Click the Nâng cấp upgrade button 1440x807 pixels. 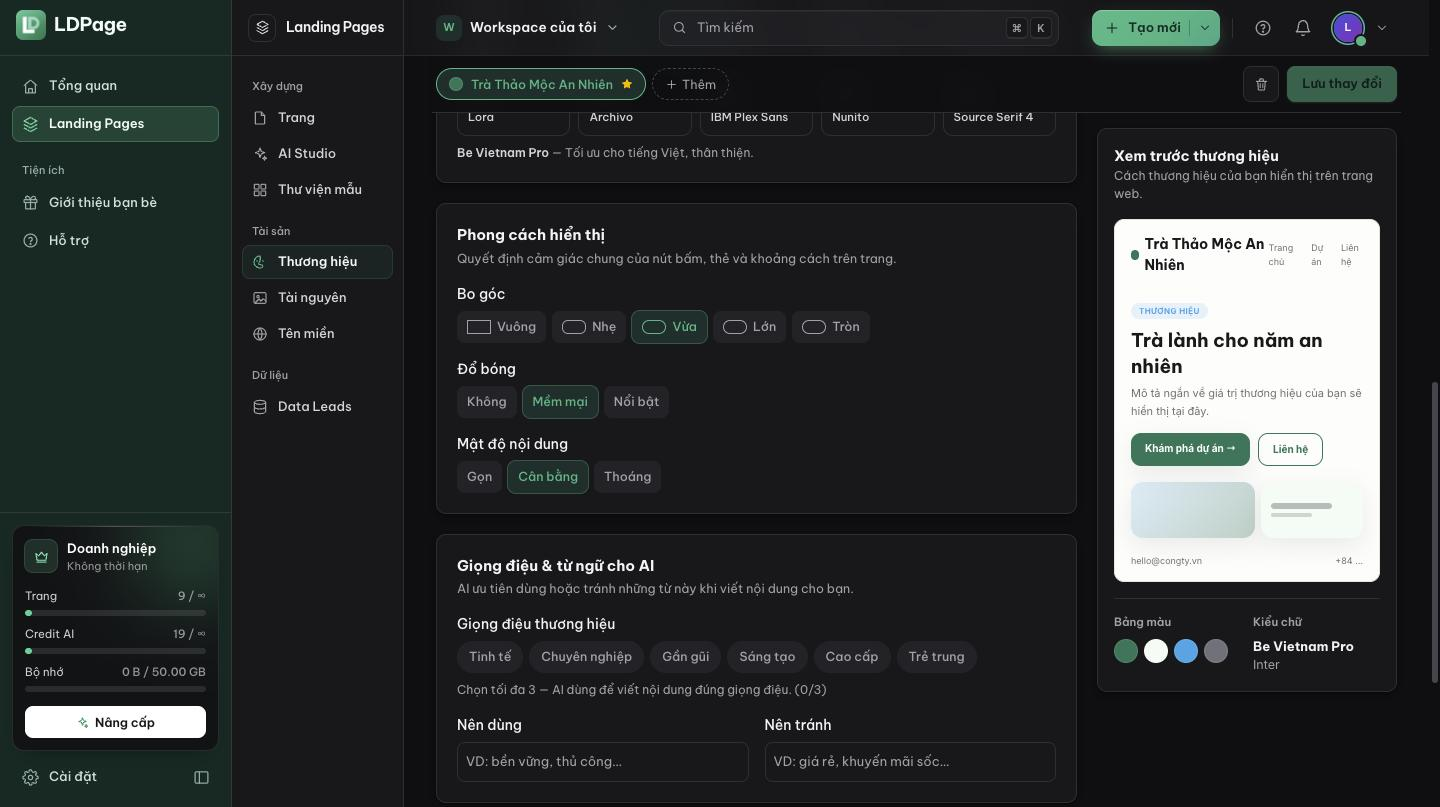click(x=115, y=722)
